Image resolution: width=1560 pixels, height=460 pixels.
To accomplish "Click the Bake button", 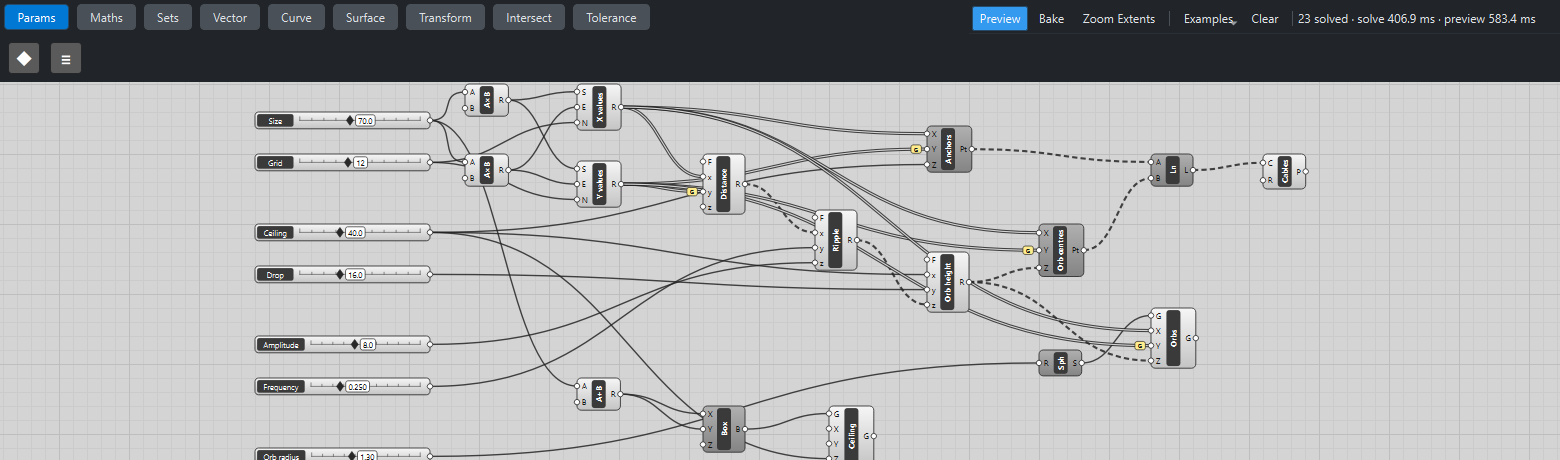I will [1051, 19].
